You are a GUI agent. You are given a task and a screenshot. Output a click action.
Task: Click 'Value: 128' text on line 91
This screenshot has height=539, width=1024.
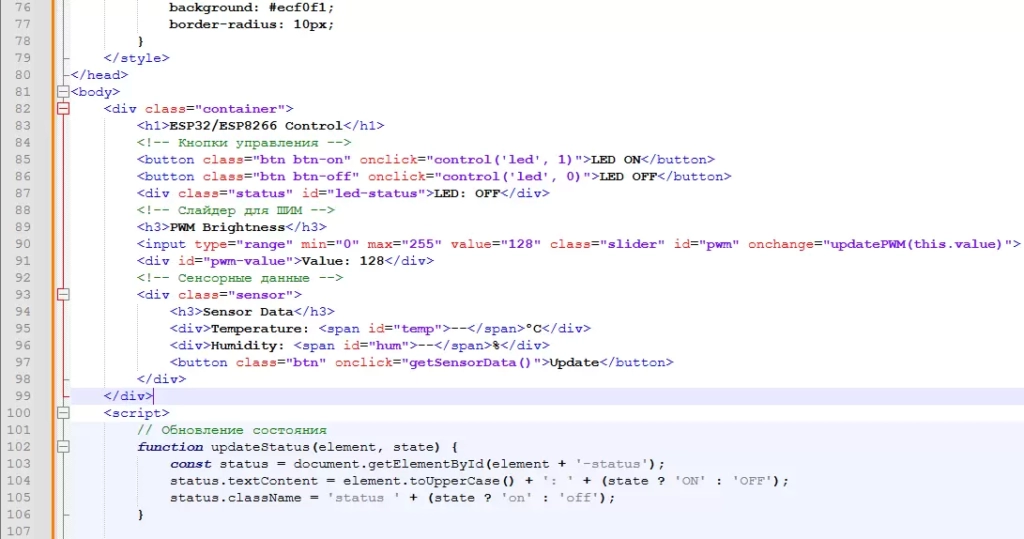point(343,261)
